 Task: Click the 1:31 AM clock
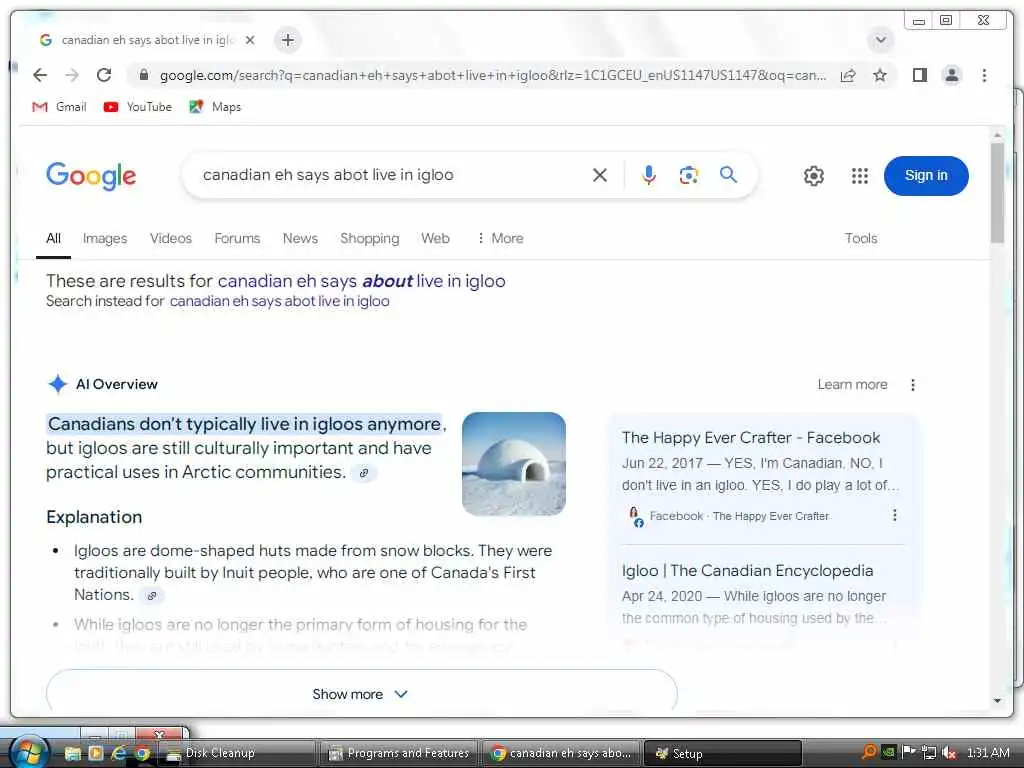coord(987,752)
